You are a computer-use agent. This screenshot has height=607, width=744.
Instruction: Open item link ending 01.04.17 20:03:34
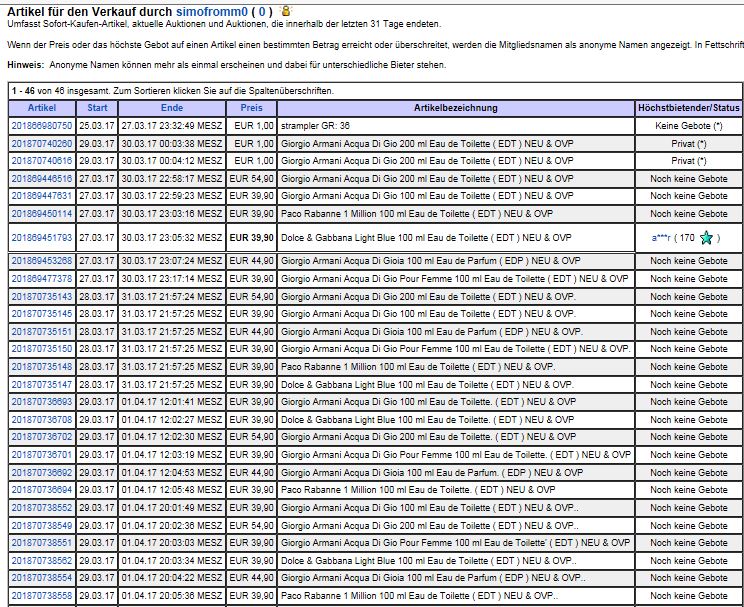[x=42, y=560]
